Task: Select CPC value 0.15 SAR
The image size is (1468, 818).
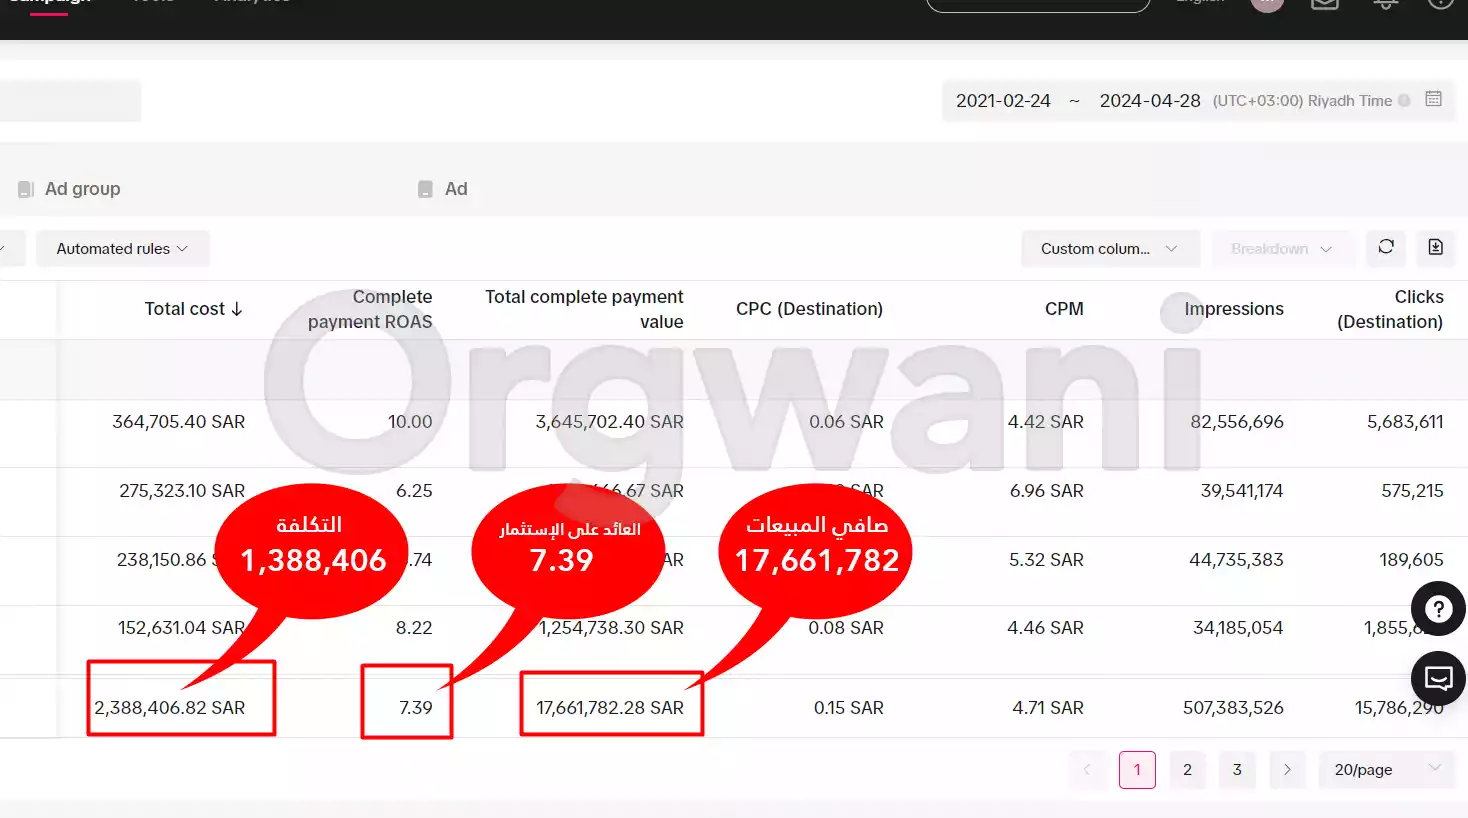Action: point(848,708)
